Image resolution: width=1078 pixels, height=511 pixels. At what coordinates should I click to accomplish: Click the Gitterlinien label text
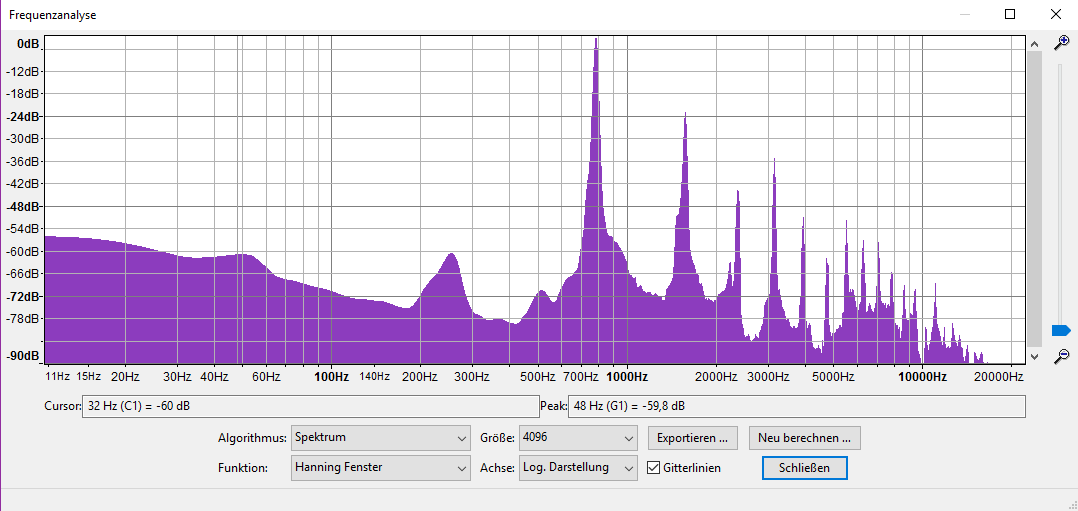click(692, 468)
